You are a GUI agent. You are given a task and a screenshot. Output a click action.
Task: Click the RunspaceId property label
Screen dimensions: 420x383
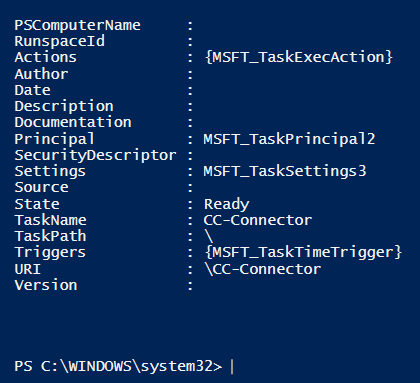point(59,42)
